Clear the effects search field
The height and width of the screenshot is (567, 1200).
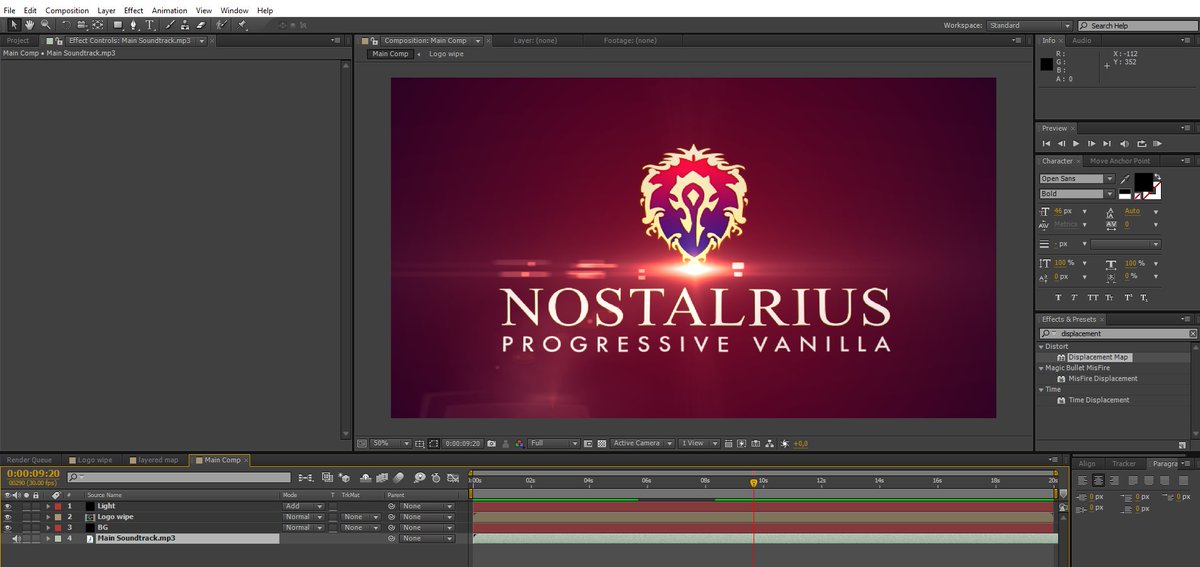pyautogui.click(x=1192, y=333)
